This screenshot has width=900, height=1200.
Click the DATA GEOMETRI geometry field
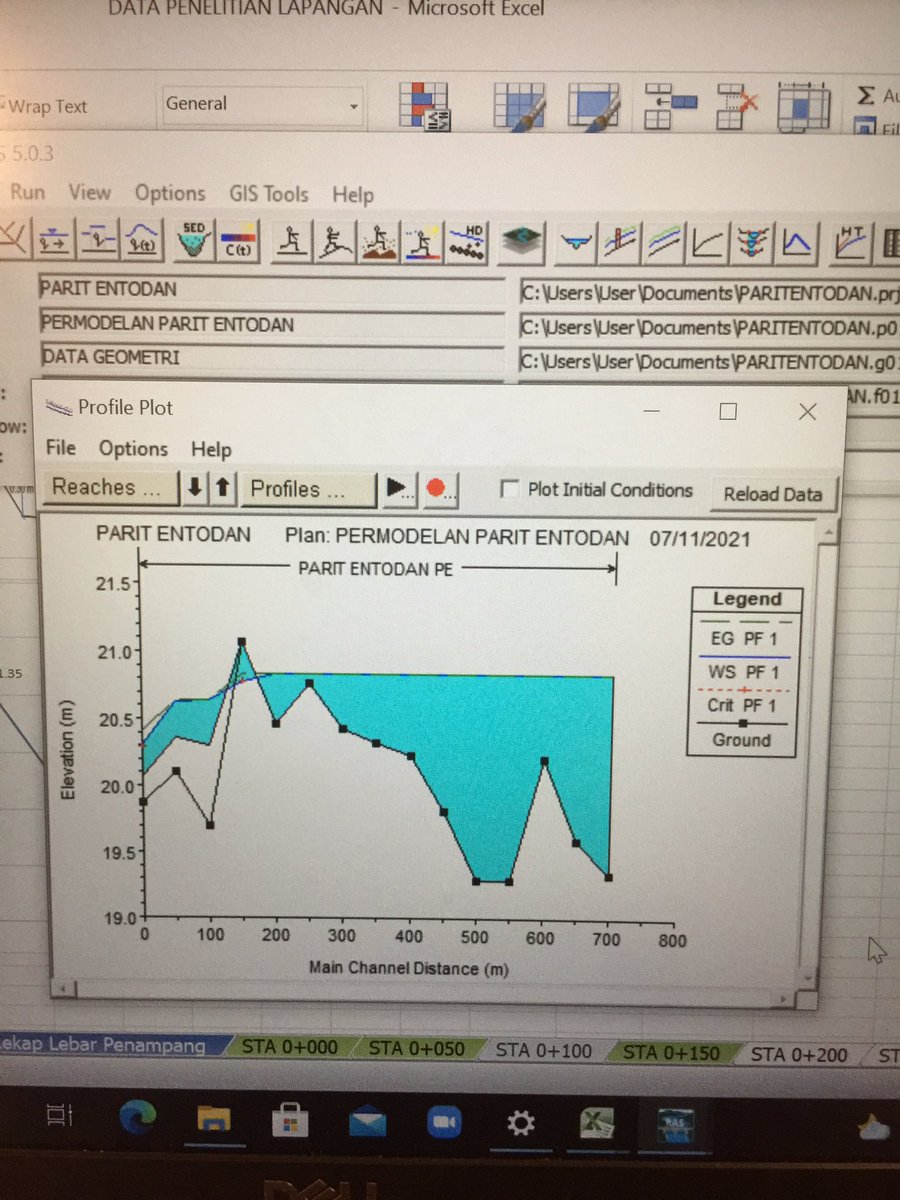[271, 357]
